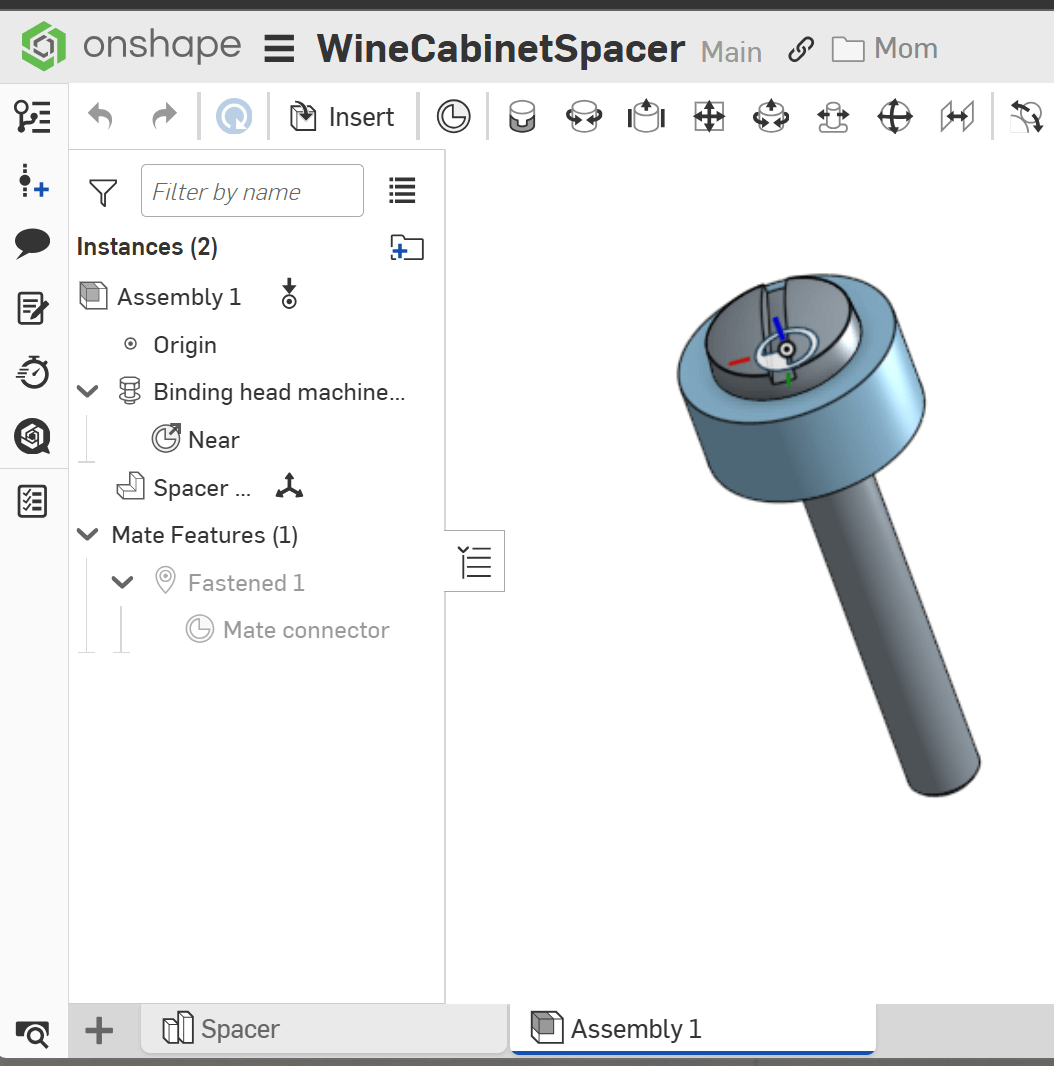Image resolution: width=1054 pixels, height=1066 pixels.
Task: Select the Spacer instance in the tree
Action: point(201,488)
